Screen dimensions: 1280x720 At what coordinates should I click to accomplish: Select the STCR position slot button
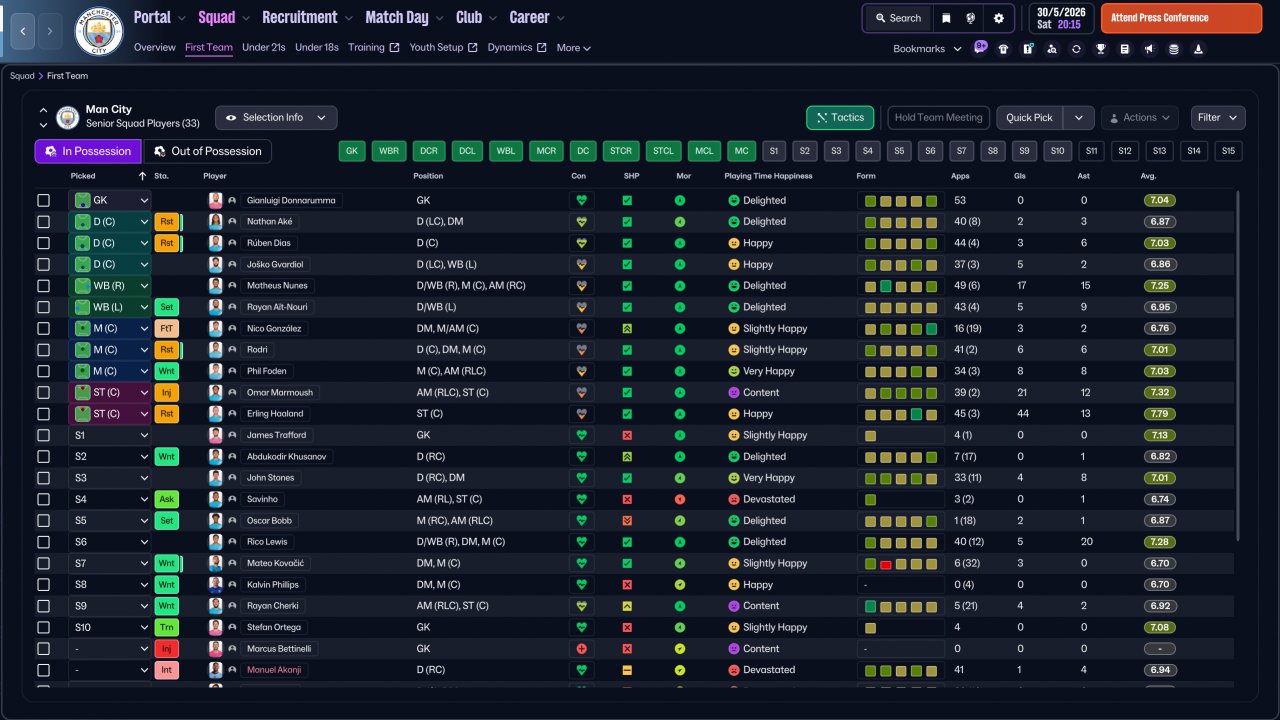621,151
